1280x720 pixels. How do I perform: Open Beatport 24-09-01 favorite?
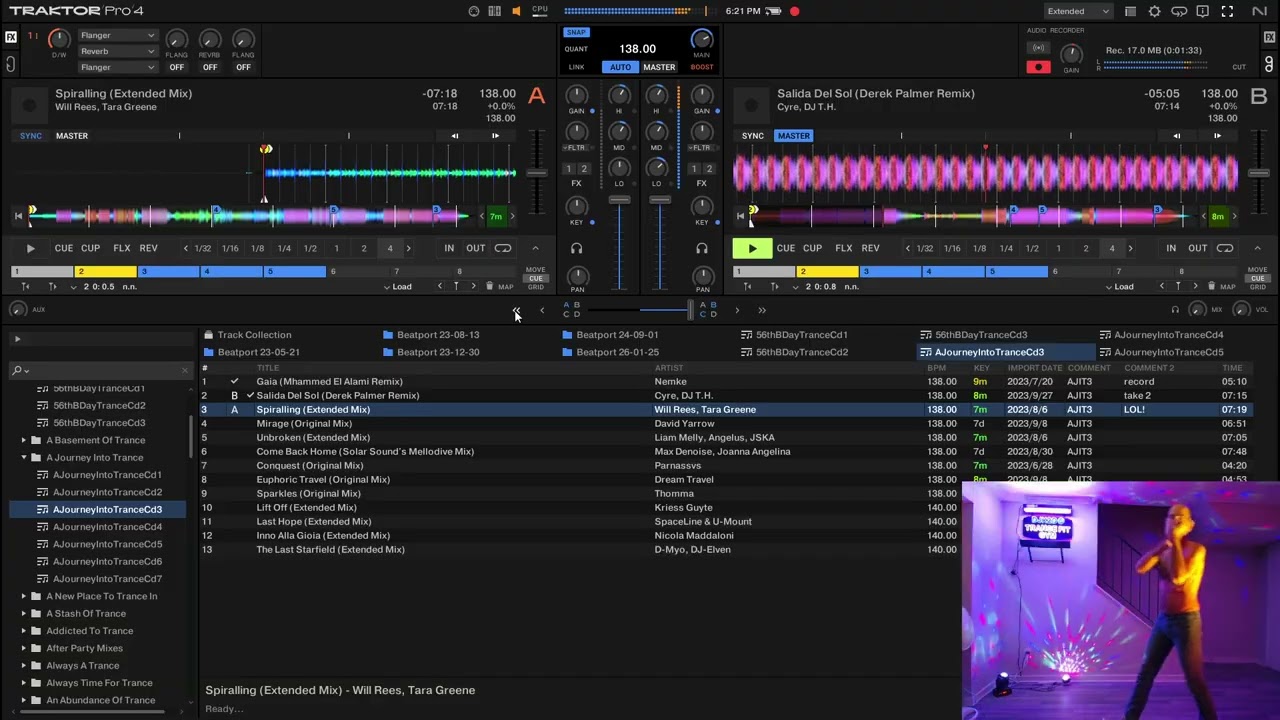(x=610, y=335)
